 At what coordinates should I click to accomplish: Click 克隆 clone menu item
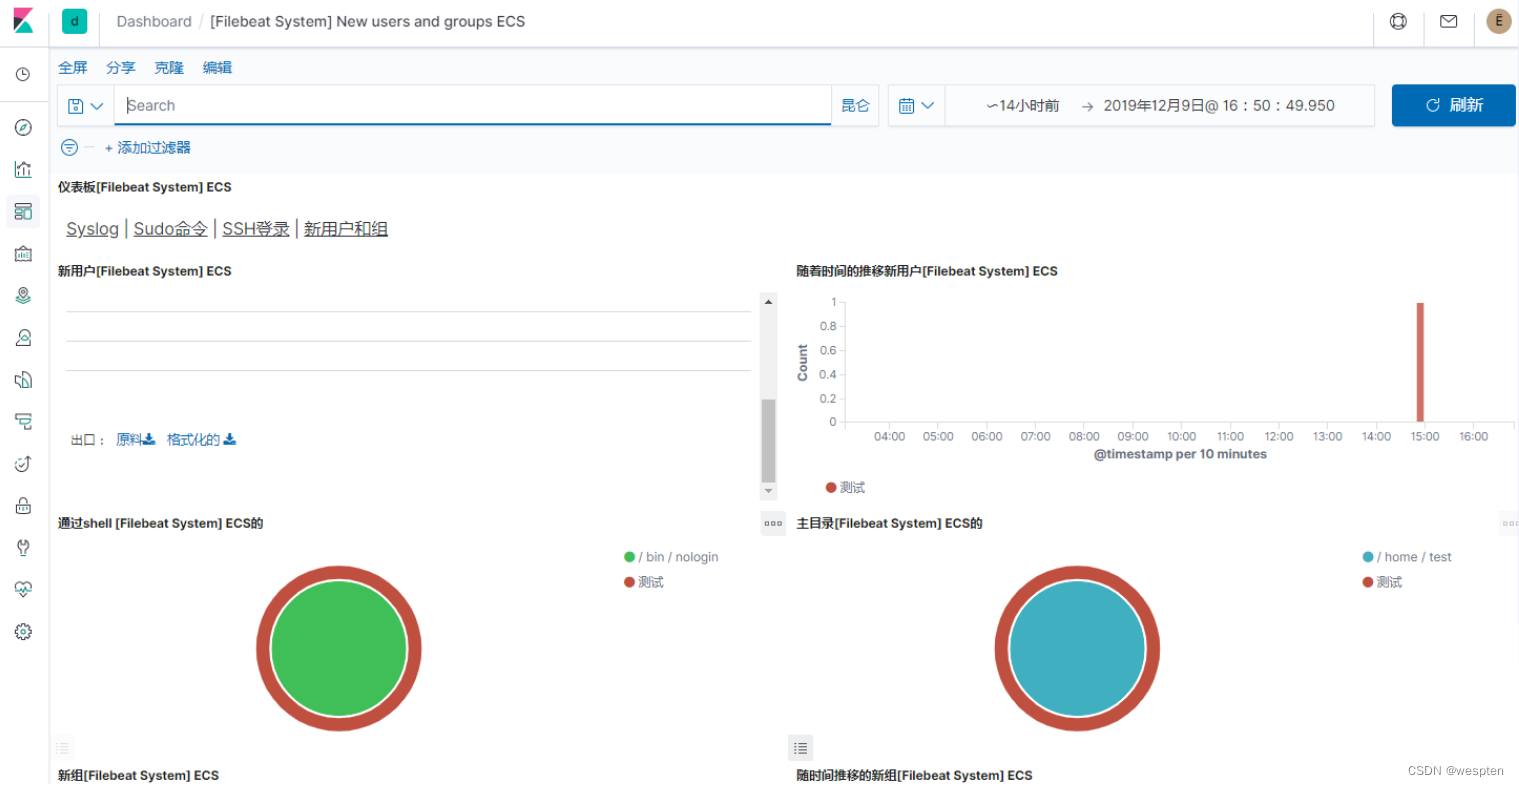point(169,68)
